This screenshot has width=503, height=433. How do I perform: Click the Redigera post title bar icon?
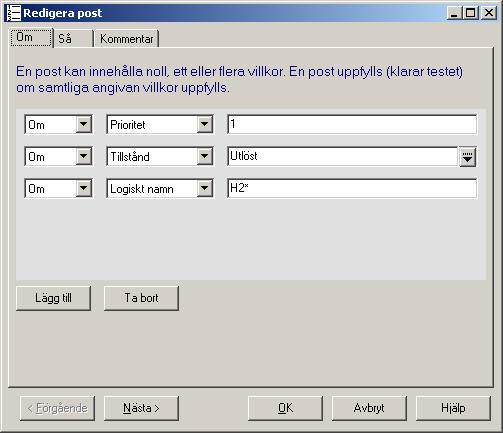pos(13,13)
